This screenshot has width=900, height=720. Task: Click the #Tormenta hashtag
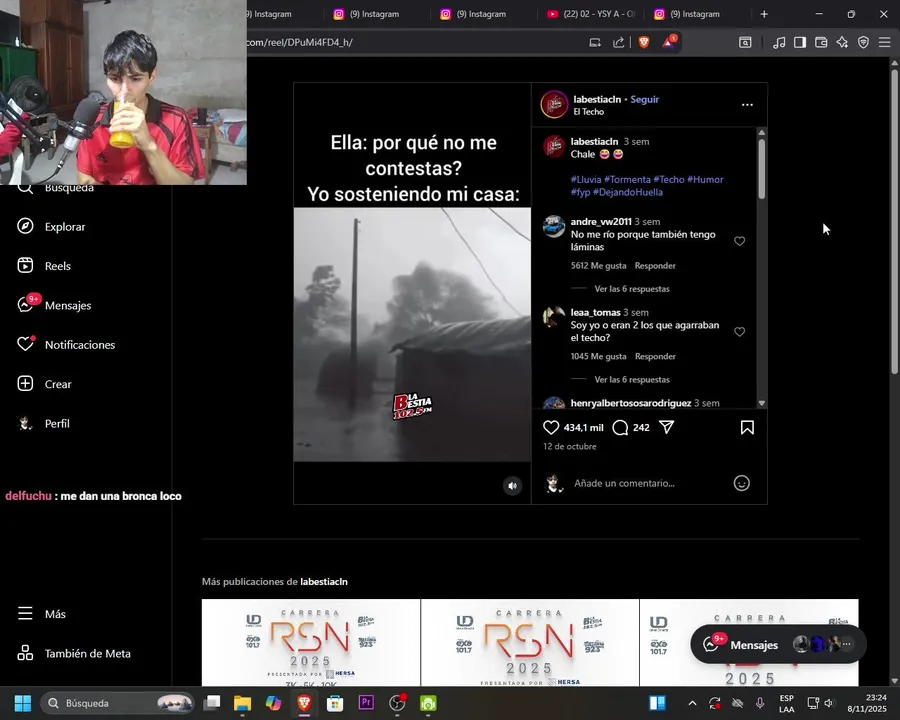click(x=627, y=180)
